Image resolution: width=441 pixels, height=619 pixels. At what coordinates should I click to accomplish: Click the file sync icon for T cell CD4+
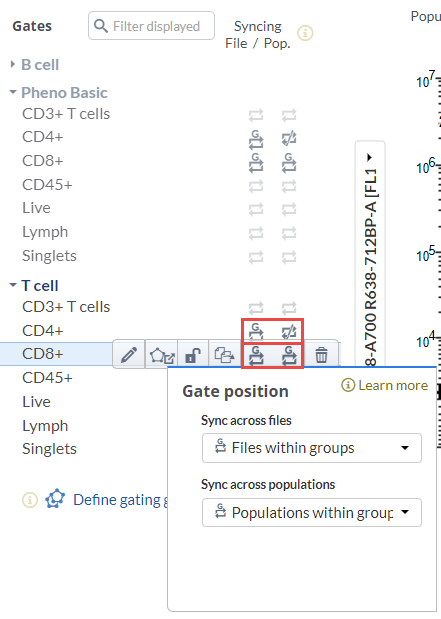[x=256, y=331]
